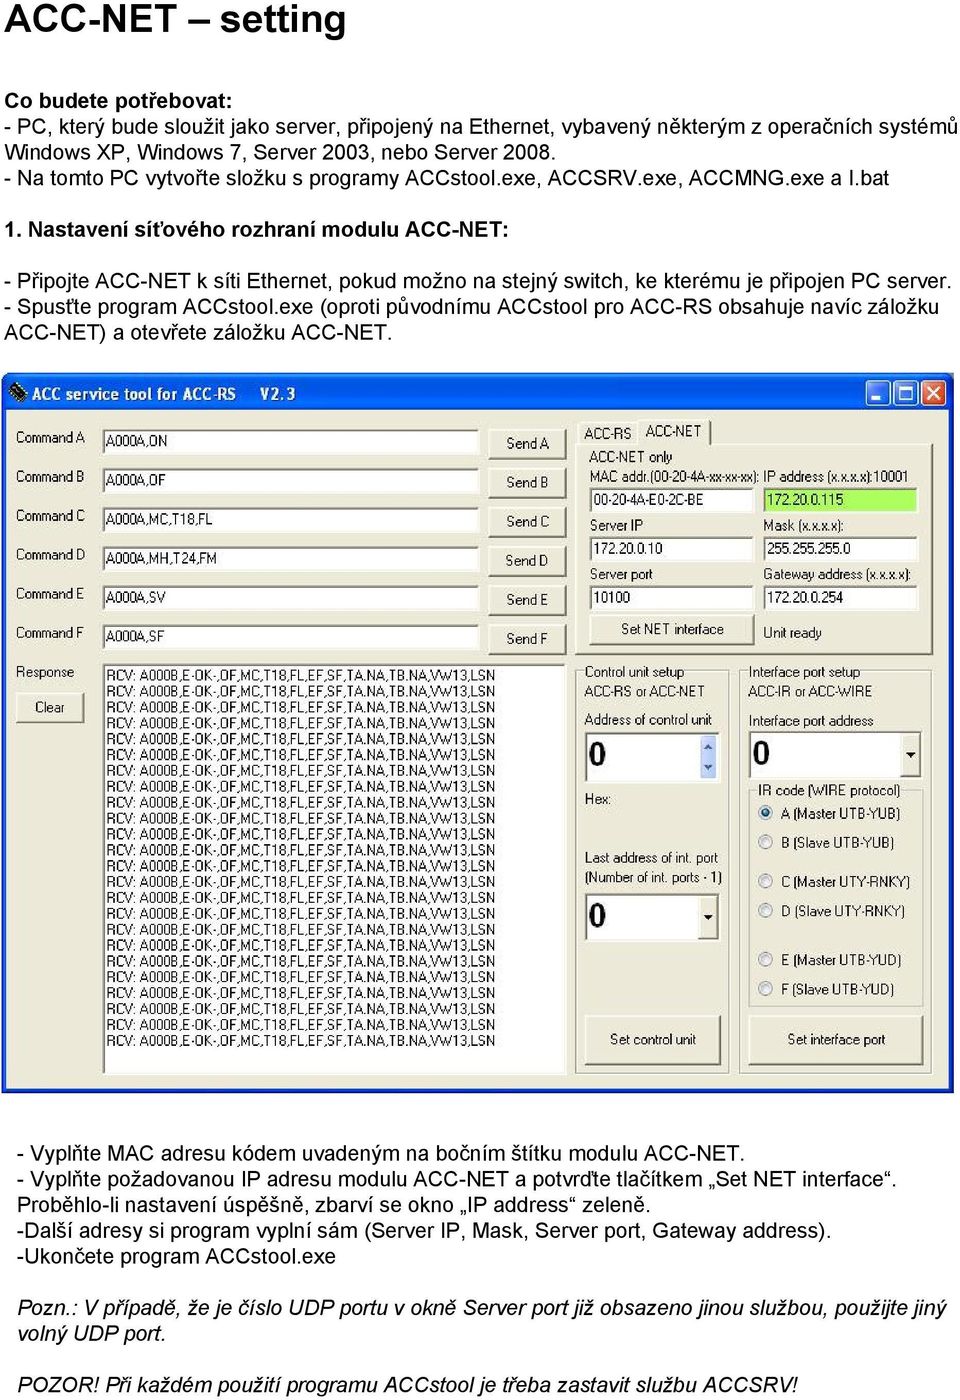The image size is (960, 1400).
Task: Click the MAC addr field 00-20-4A-E0-2C-BE
Action: 671,499
